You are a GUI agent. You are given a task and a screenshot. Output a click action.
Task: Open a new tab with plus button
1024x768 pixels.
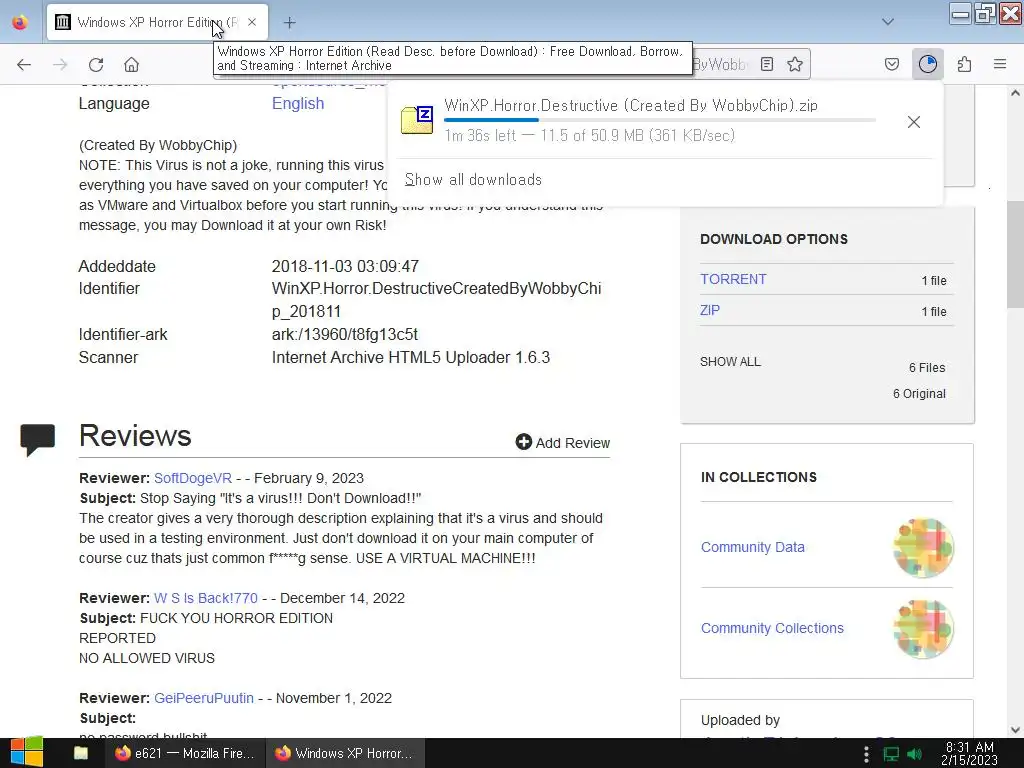[289, 23]
